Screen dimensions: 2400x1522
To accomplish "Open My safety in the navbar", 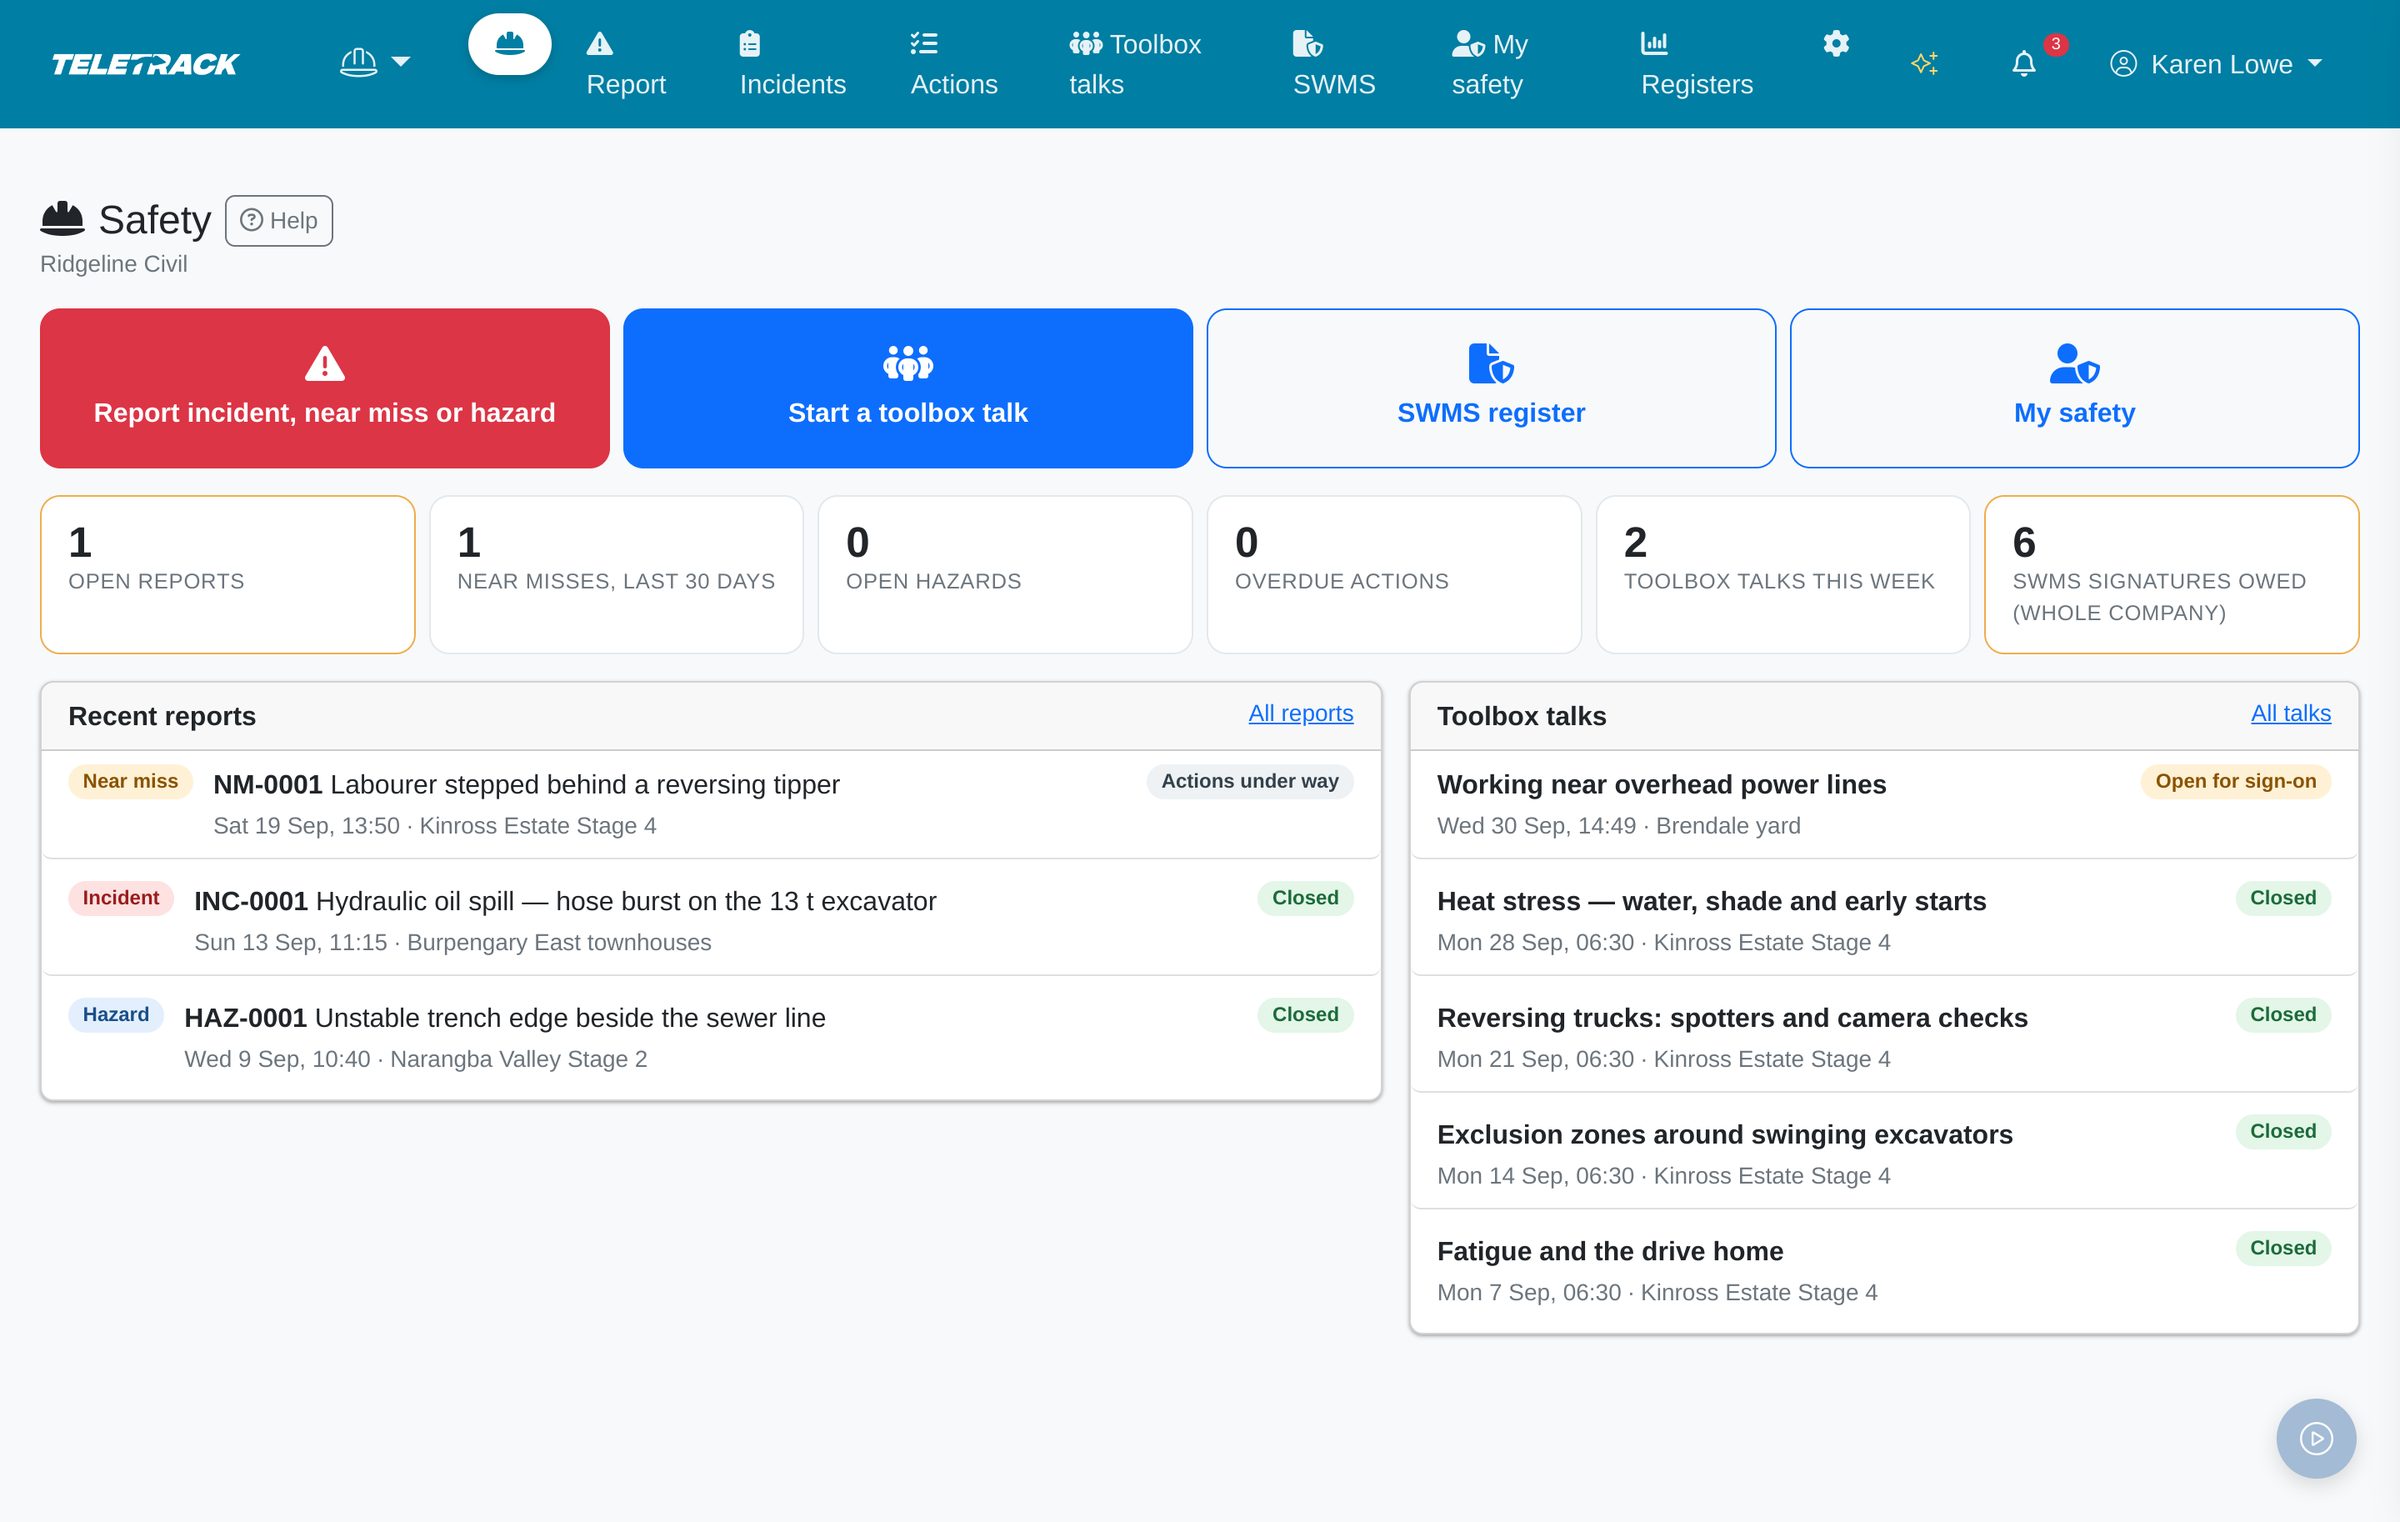I will (x=1490, y=64).
